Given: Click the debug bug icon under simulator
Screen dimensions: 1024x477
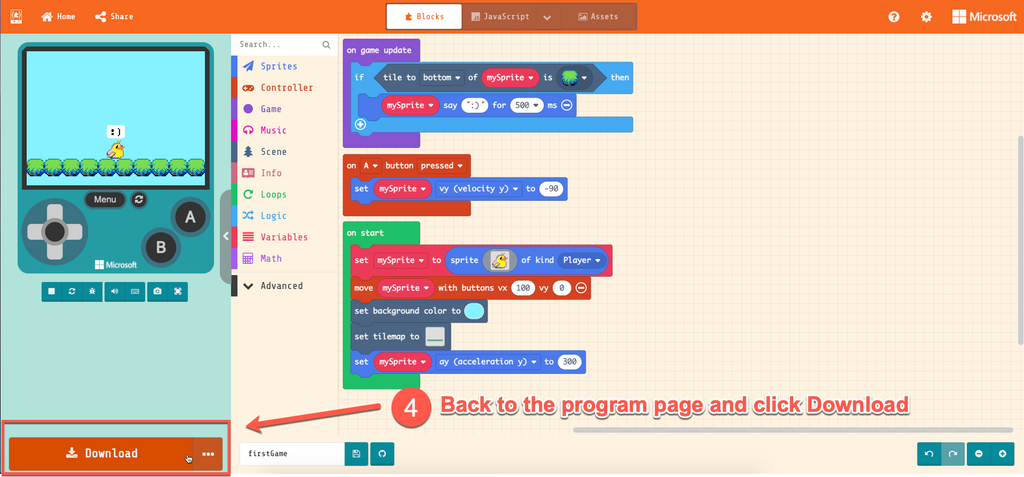Looking at the screenshot, I should (x=92, y=291).
